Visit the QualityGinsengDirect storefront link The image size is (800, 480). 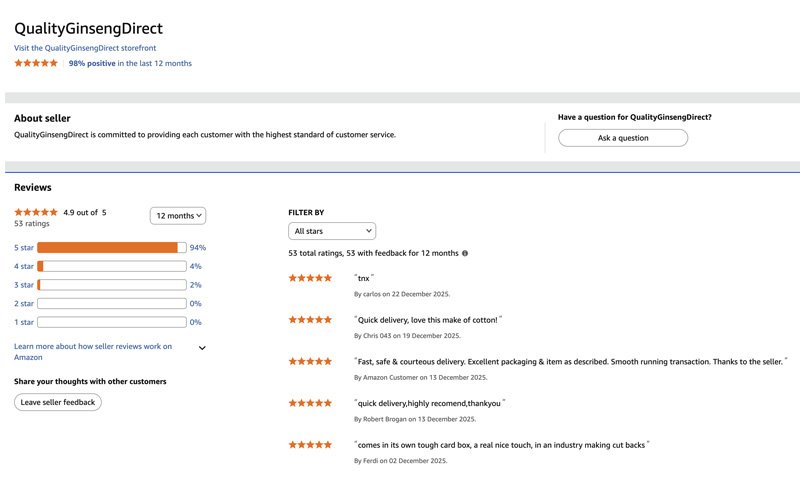[x=85, y=48]
